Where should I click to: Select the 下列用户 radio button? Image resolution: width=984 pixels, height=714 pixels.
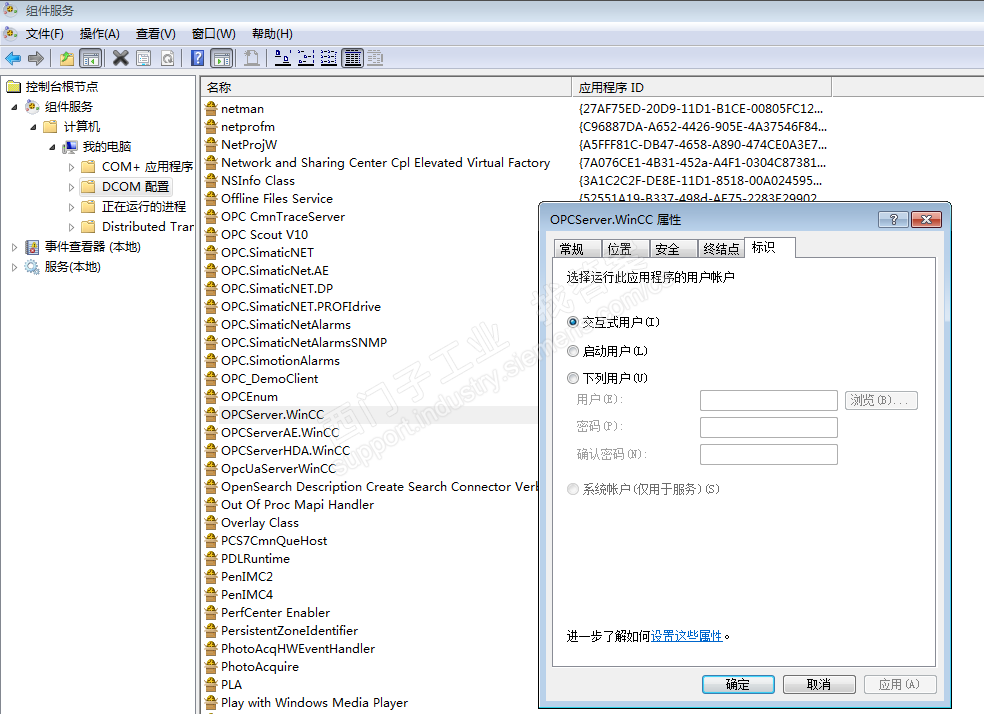[x=572, y=378]
